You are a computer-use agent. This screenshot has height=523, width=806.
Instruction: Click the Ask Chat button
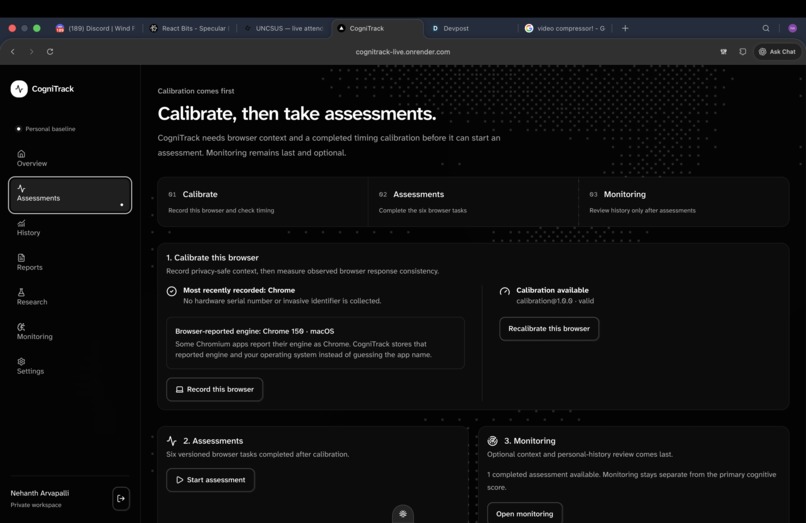[777, 51]
